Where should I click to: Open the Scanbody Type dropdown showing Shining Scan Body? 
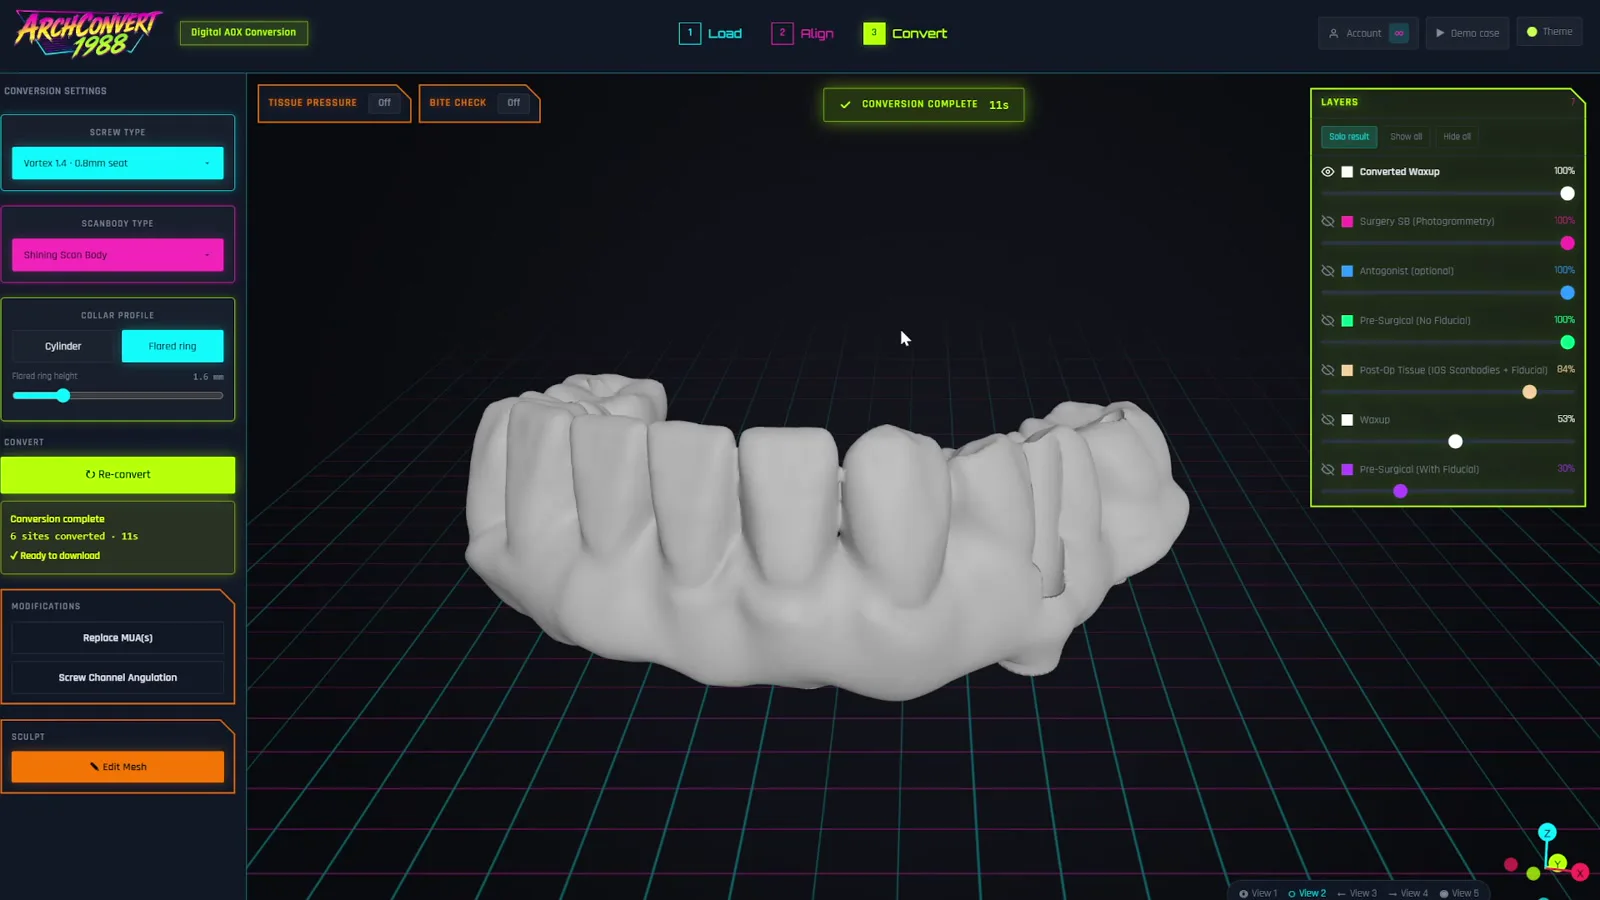coord(118,255)
